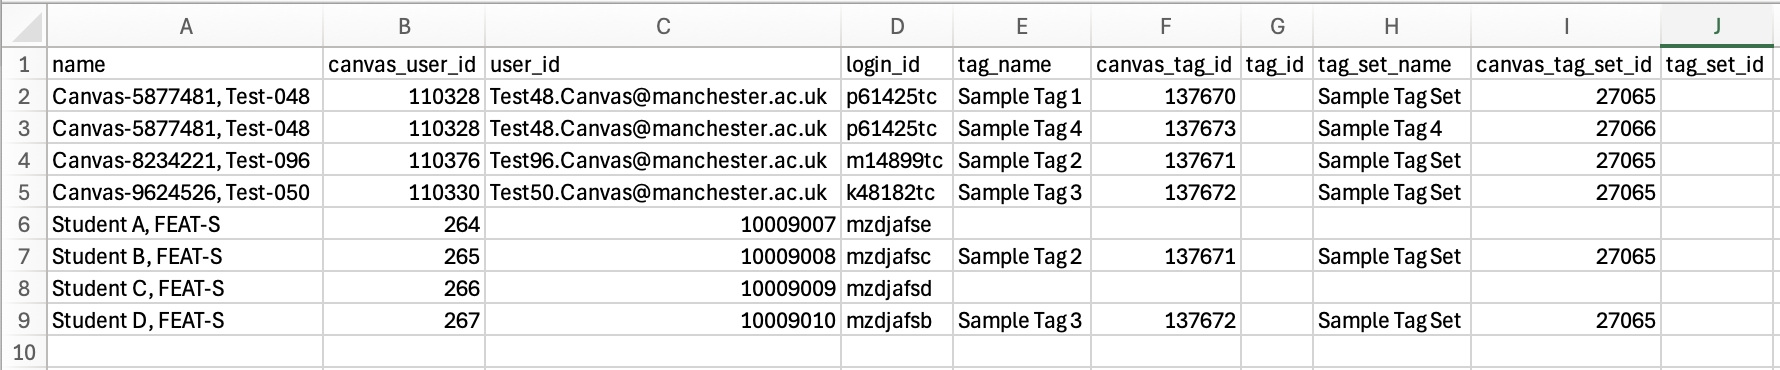Screen dimensions: 1780x370
Task: Click the Canvas-8234221, Test-096 name cell
Action: (185, 161)
